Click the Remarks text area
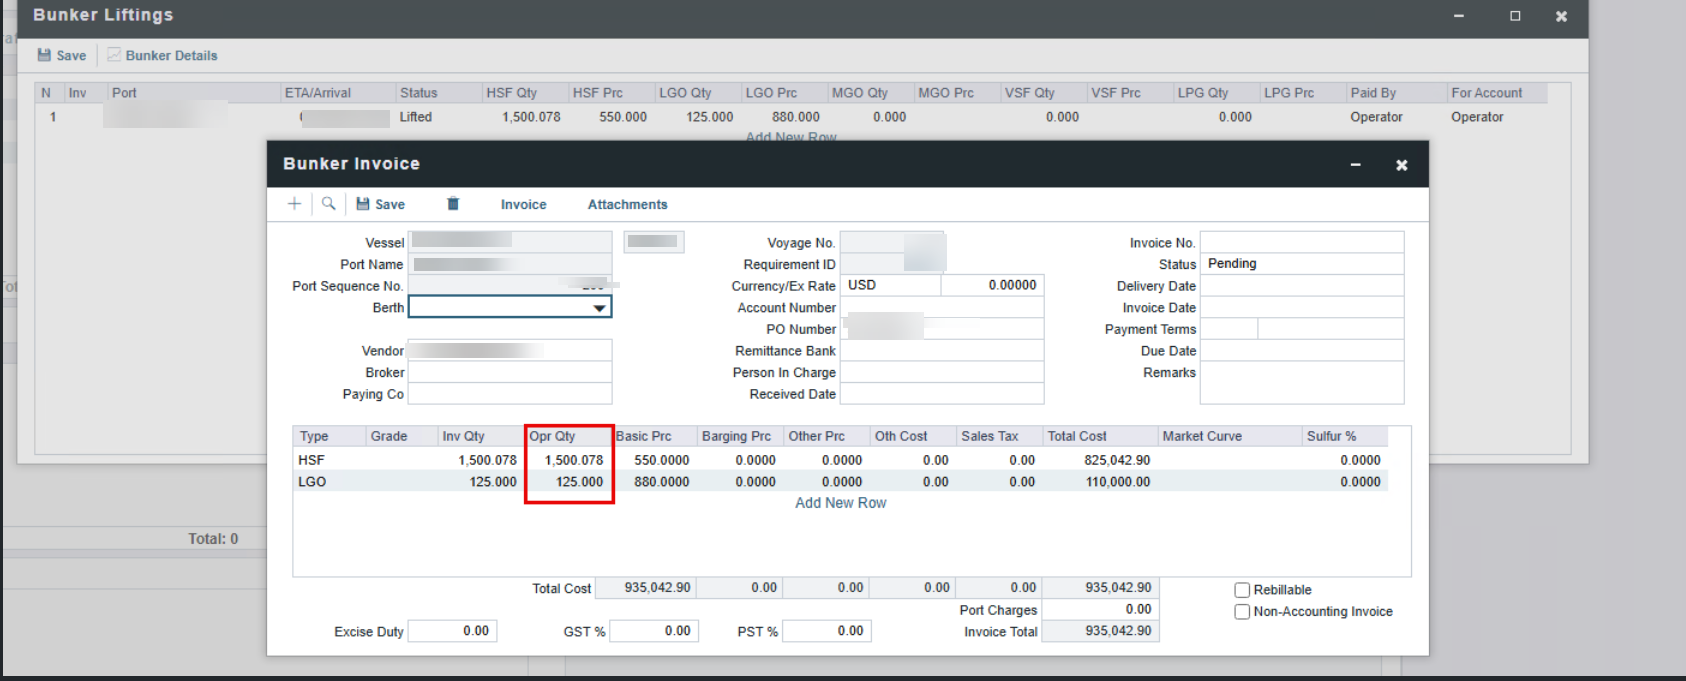 1301,383
